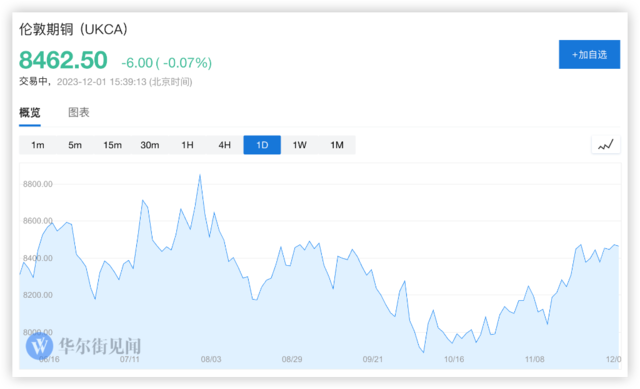Open the 概览 overview tab
Viewport: 640px width, 389px height.
pyautogui.click(x=30, y=113)
